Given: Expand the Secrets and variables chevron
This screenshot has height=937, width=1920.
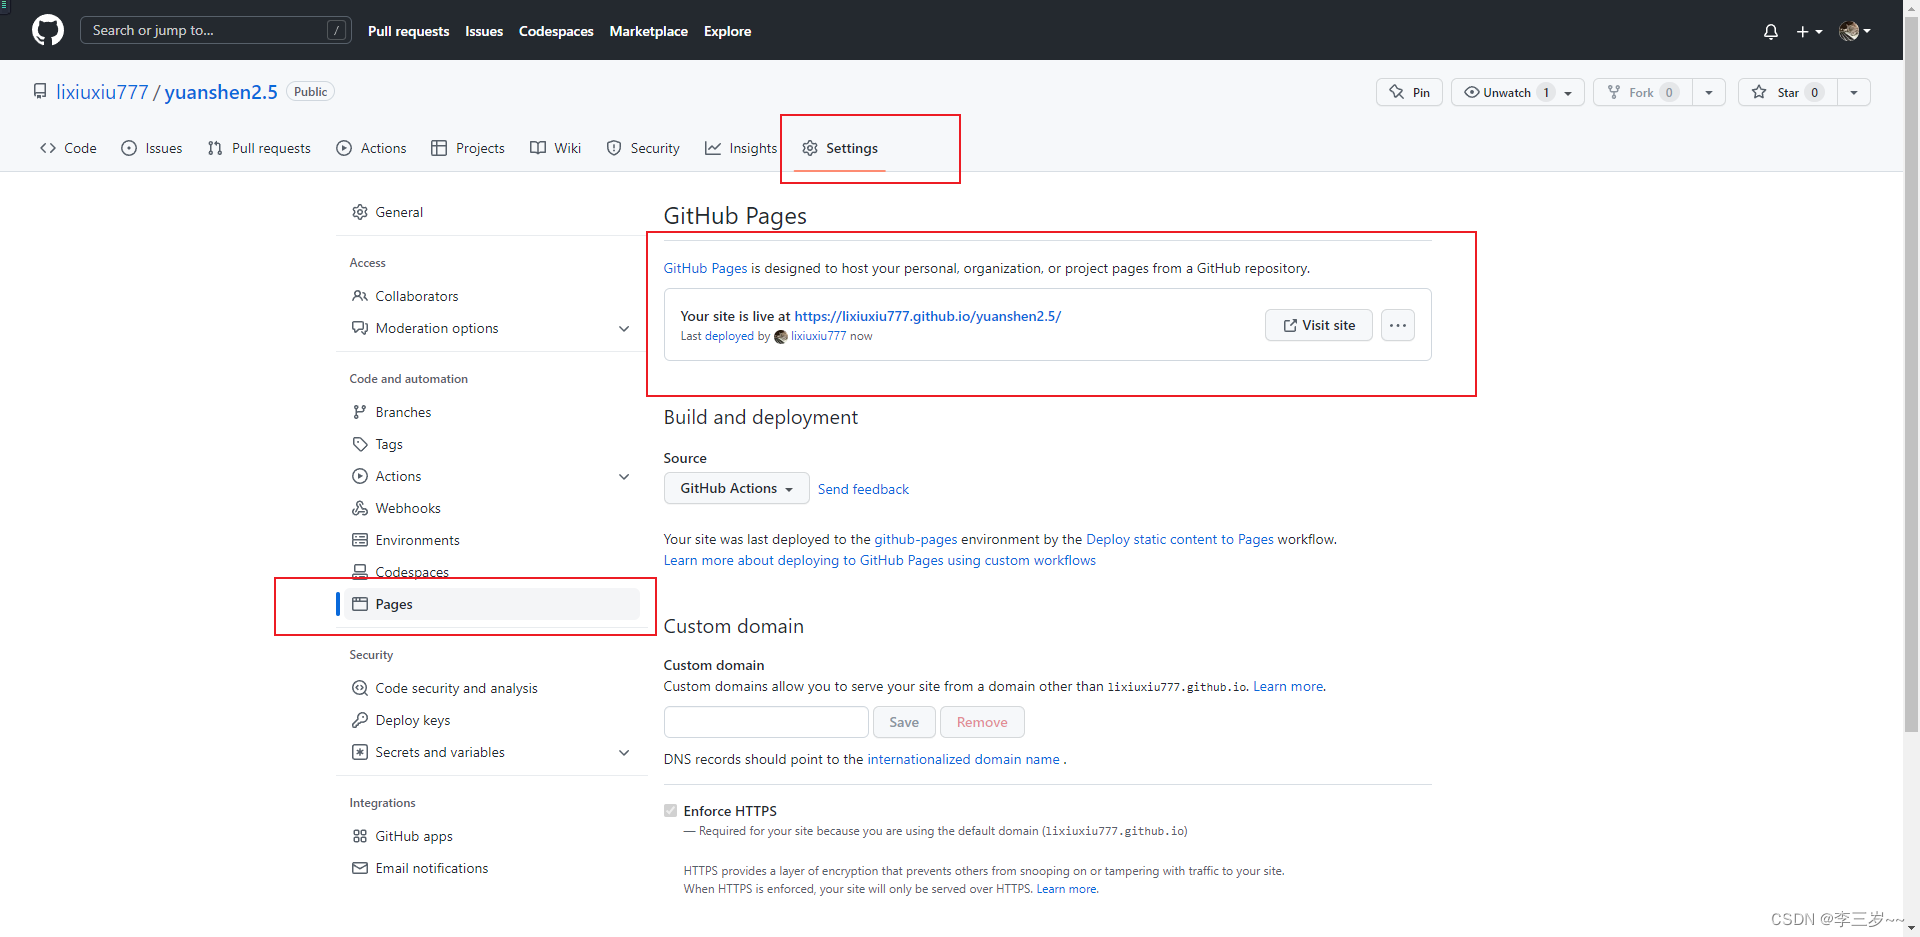Looking at the screenshot, I should pyautogui.click(x=624, y=752).
